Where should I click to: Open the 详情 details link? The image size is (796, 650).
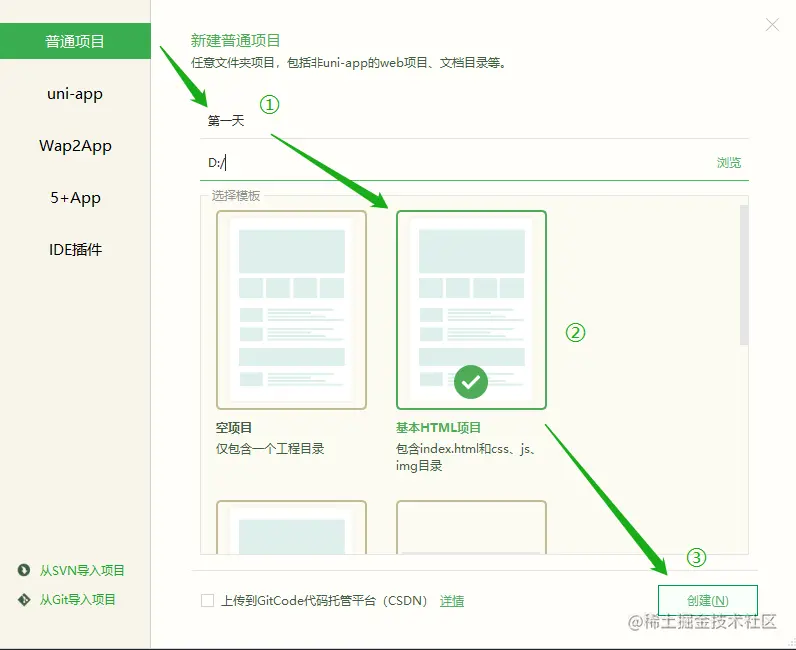pos(452,601)
